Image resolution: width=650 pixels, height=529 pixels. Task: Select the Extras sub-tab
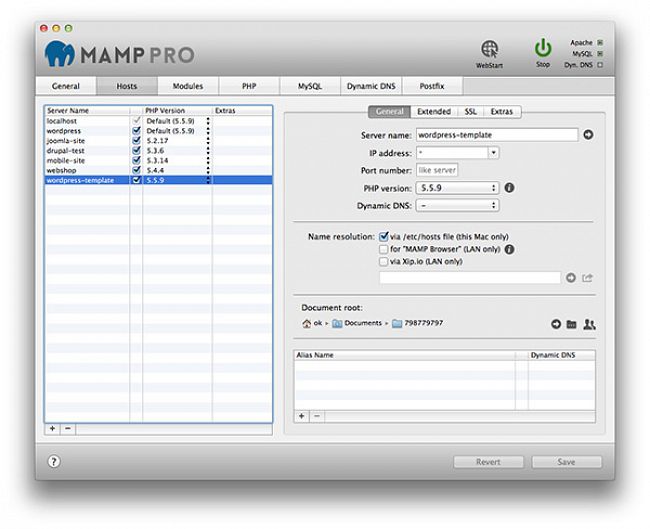[502, 112]
